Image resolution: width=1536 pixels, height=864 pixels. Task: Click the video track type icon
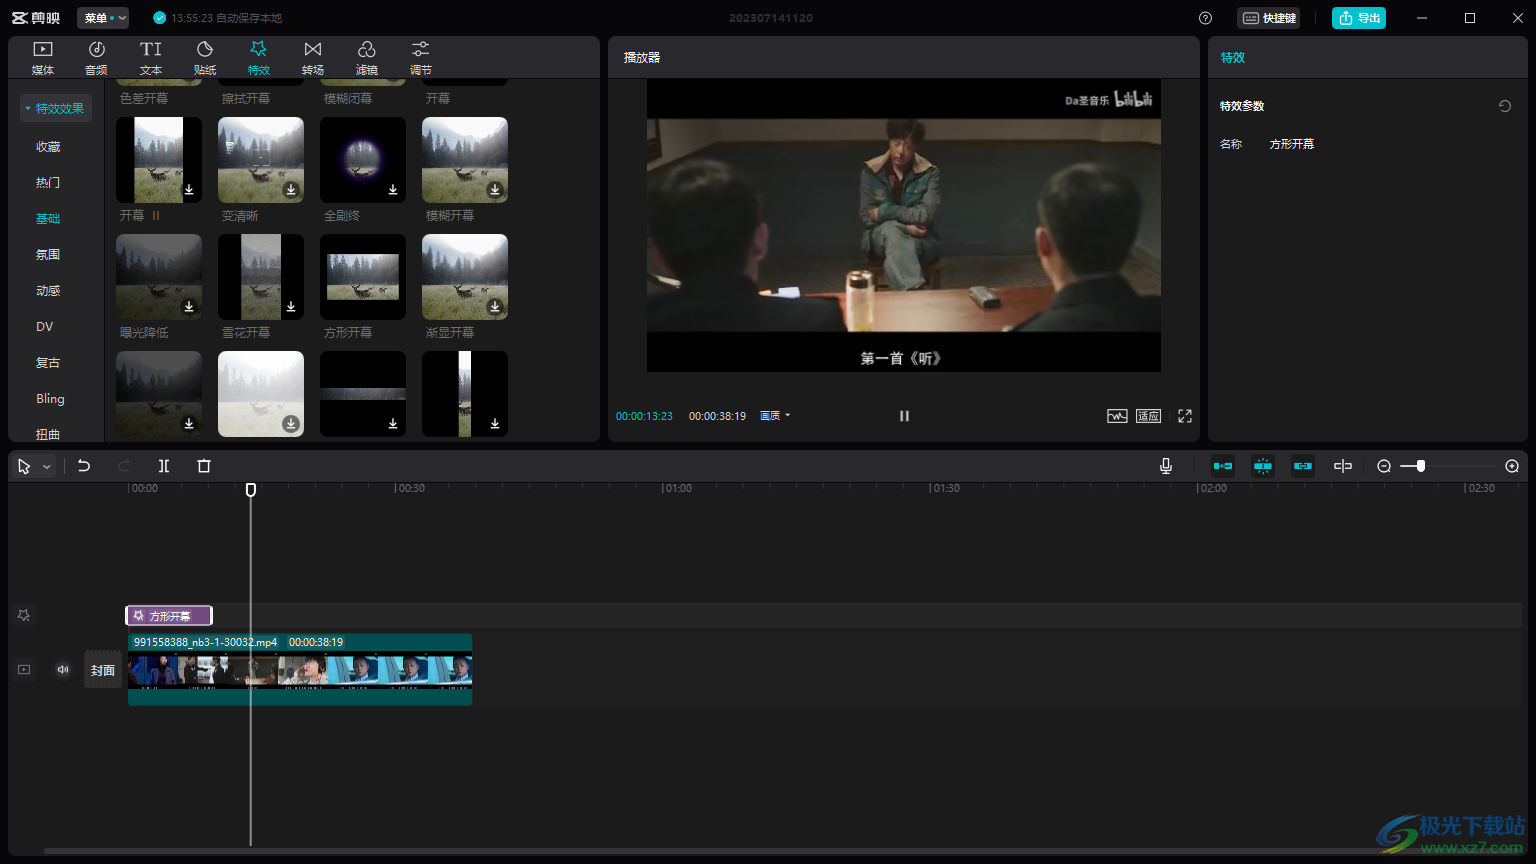coord(24,670)
